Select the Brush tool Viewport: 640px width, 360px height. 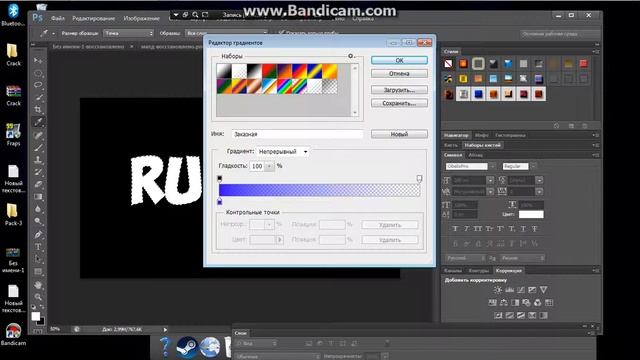(x=38, y=147)
